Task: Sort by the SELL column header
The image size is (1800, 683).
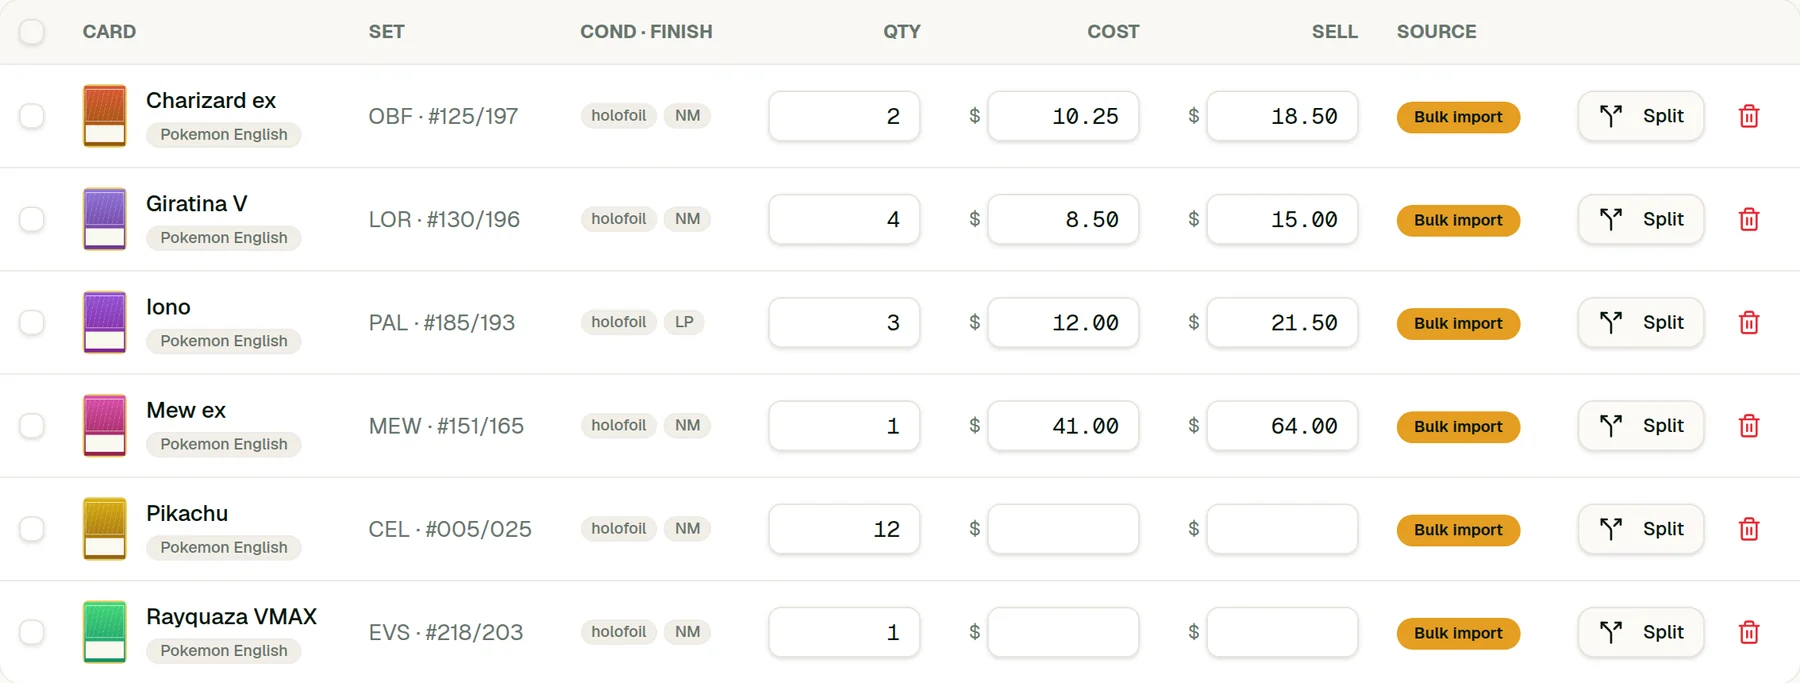Action: click(1334, 32)
